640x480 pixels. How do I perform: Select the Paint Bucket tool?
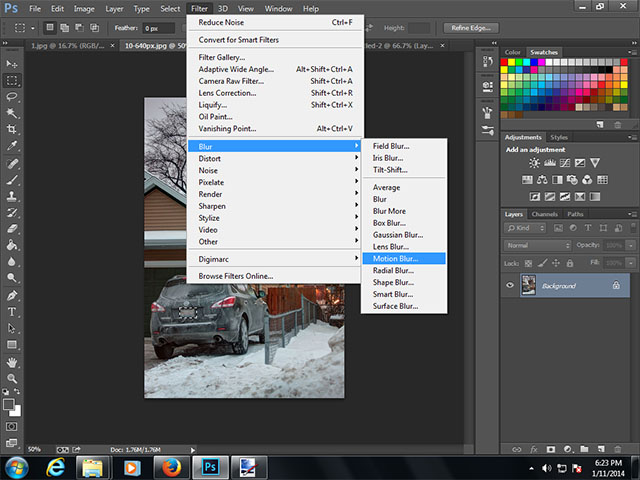click(x=12, y=245)
